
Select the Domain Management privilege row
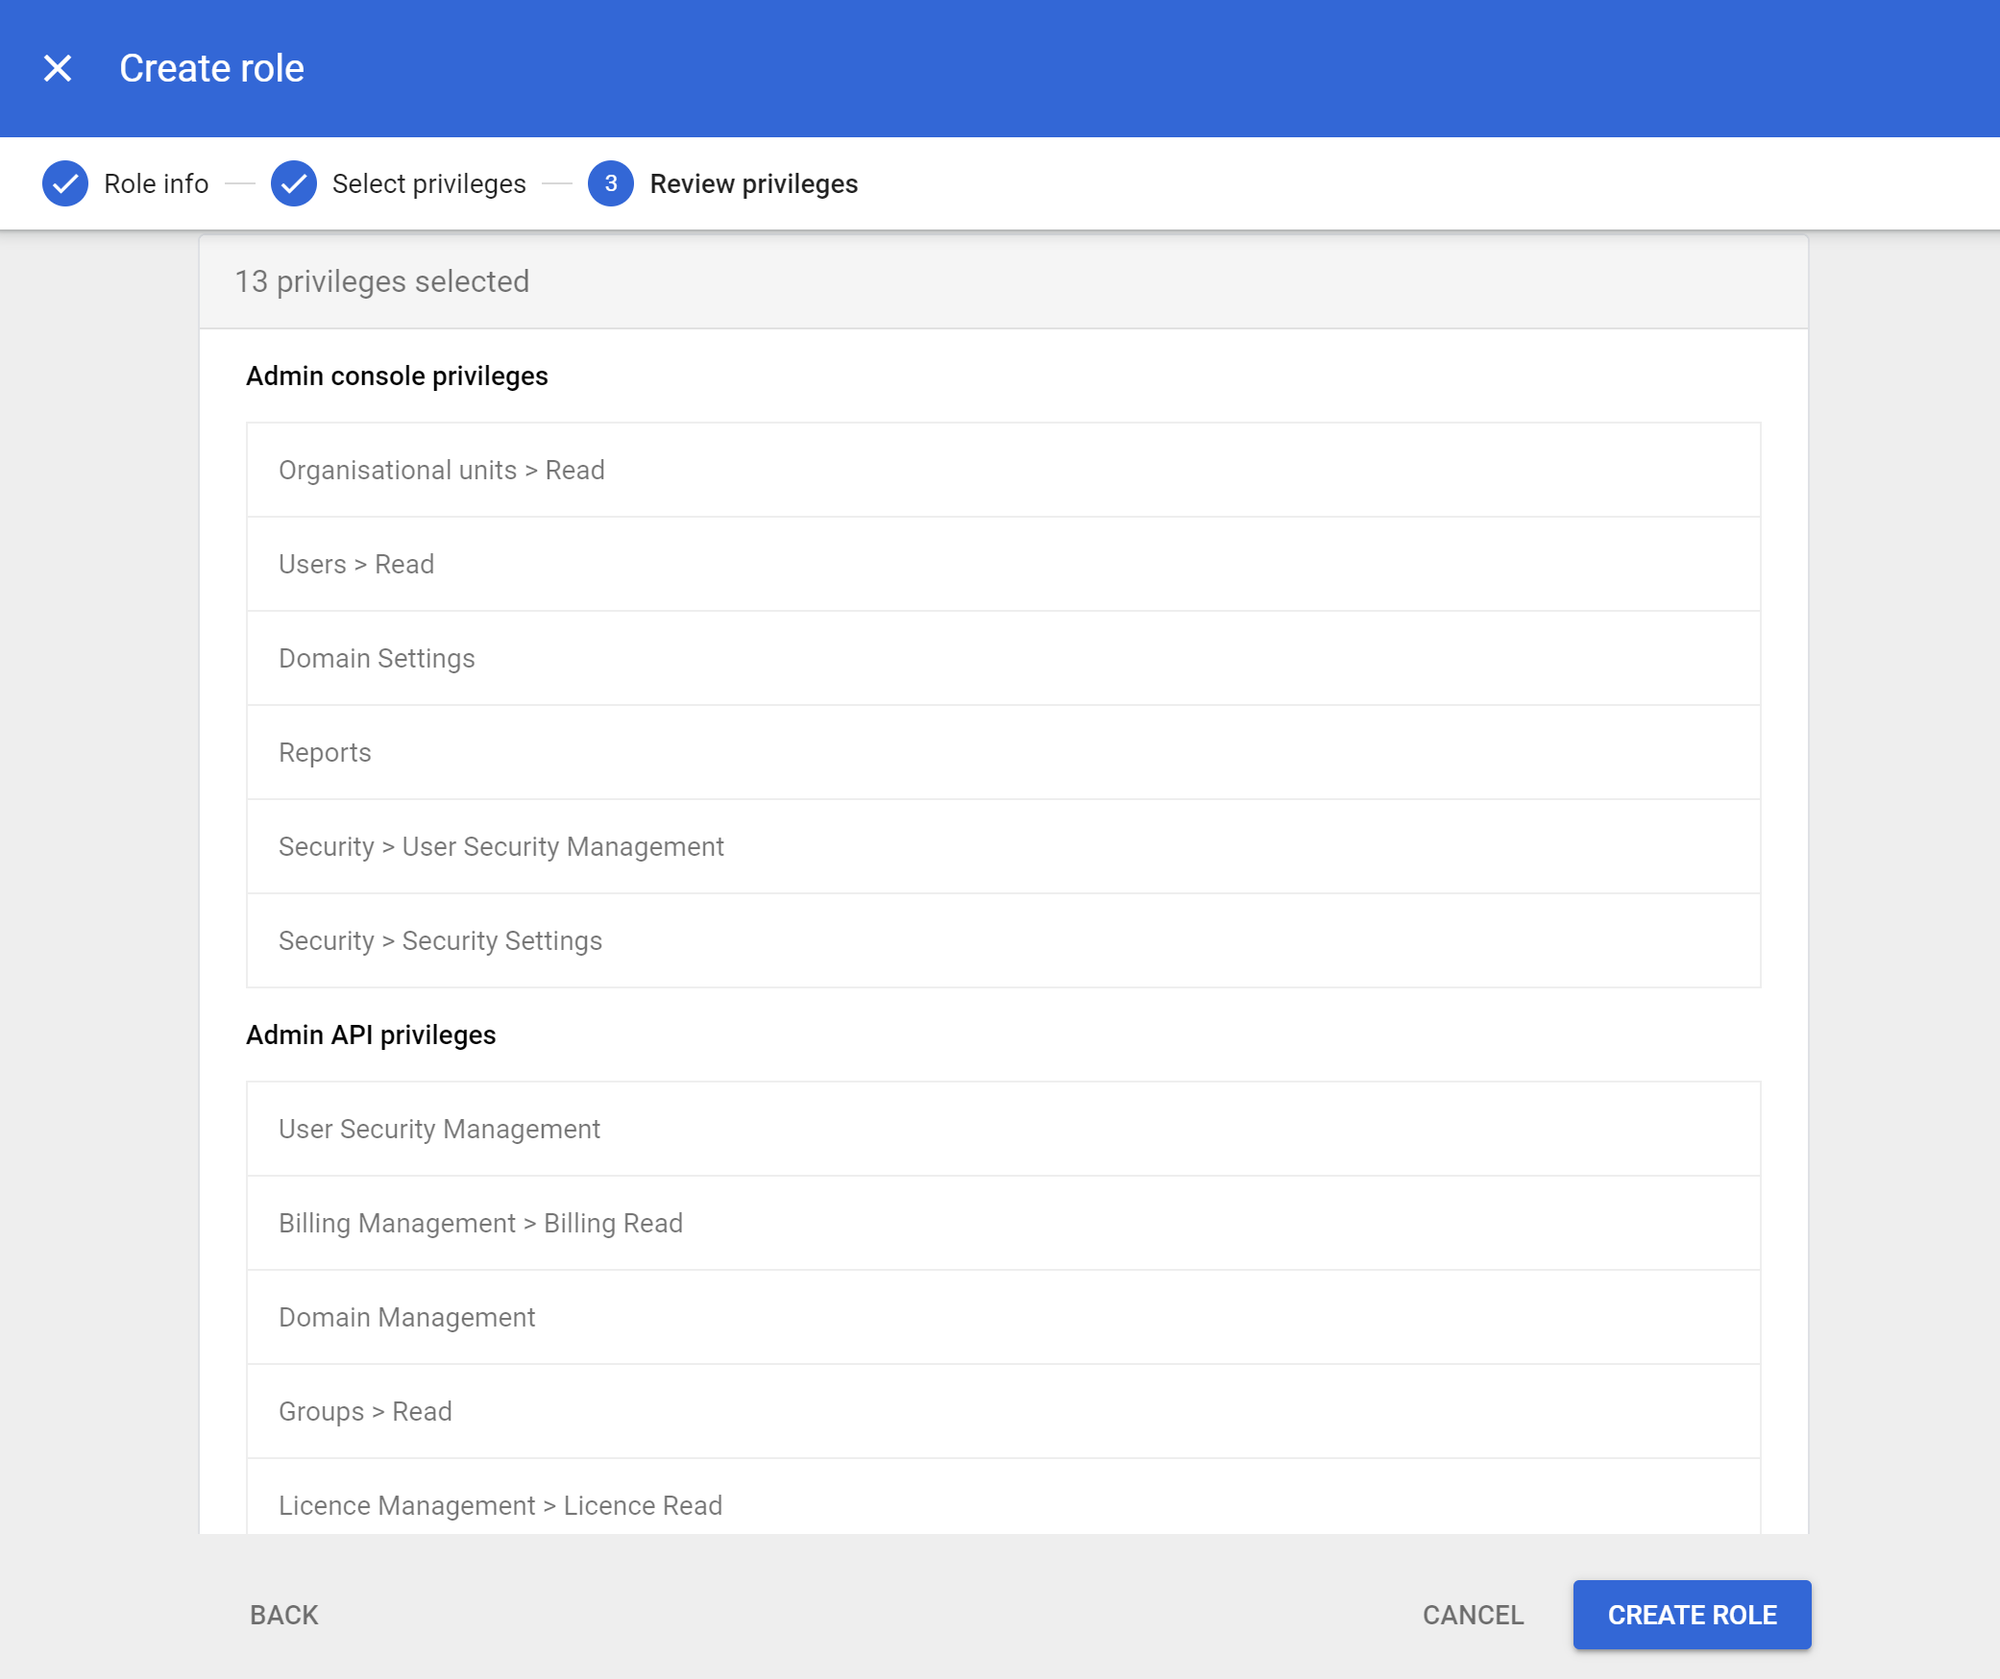(1002, 1317)
